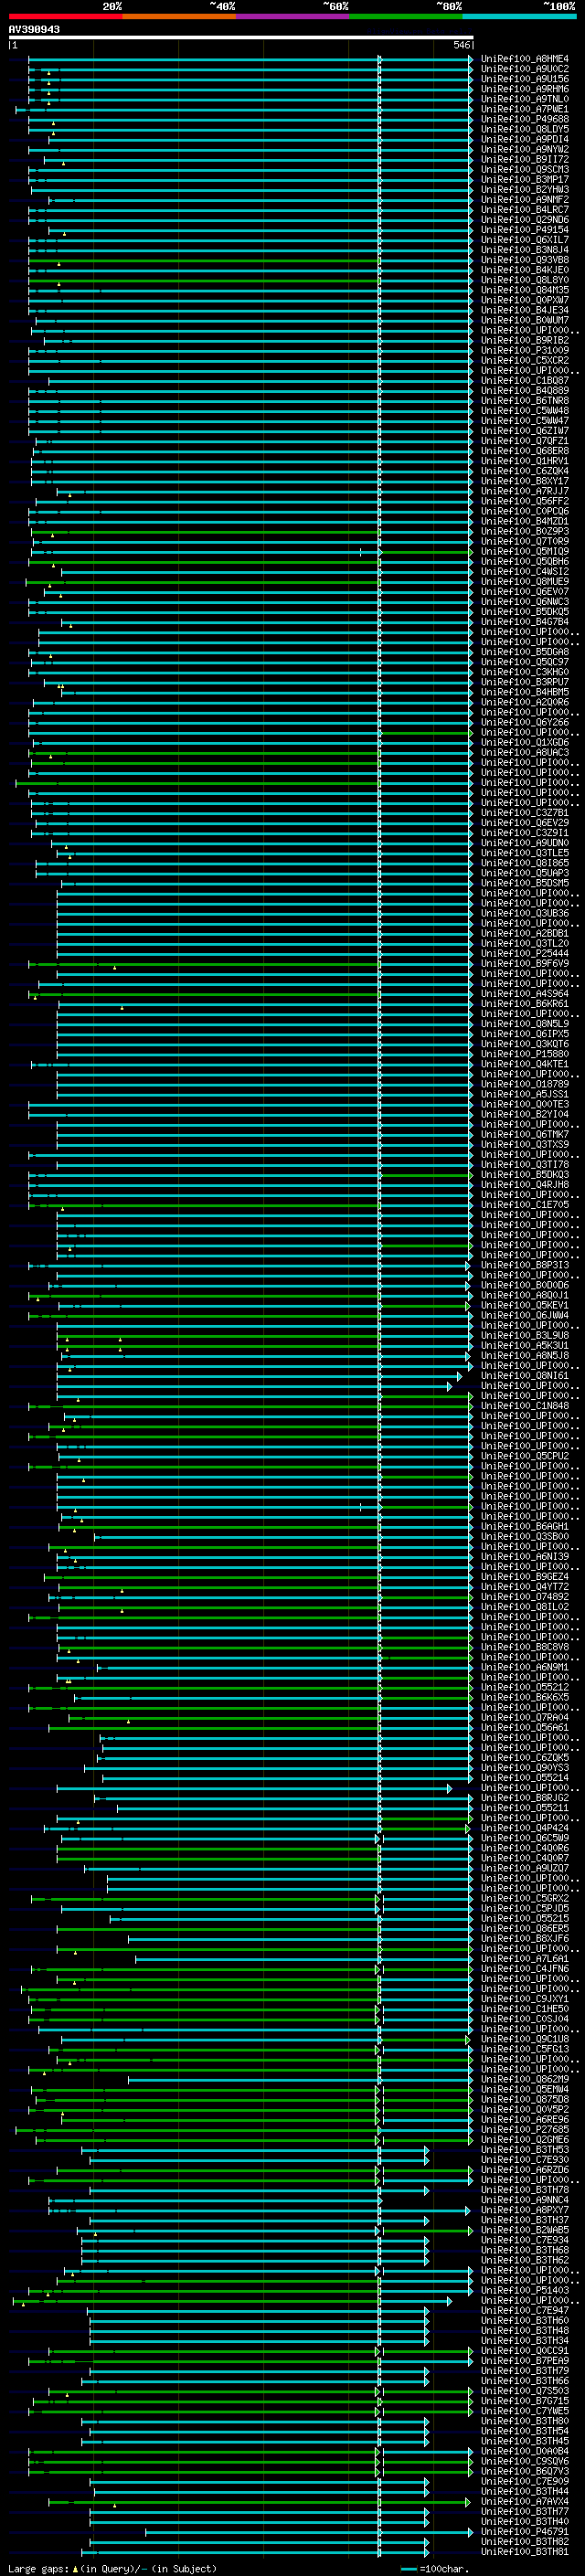Select the UniRef100_Q56FF2 label
This screenshot has width=585, height=2576.
tap(524, 501)
